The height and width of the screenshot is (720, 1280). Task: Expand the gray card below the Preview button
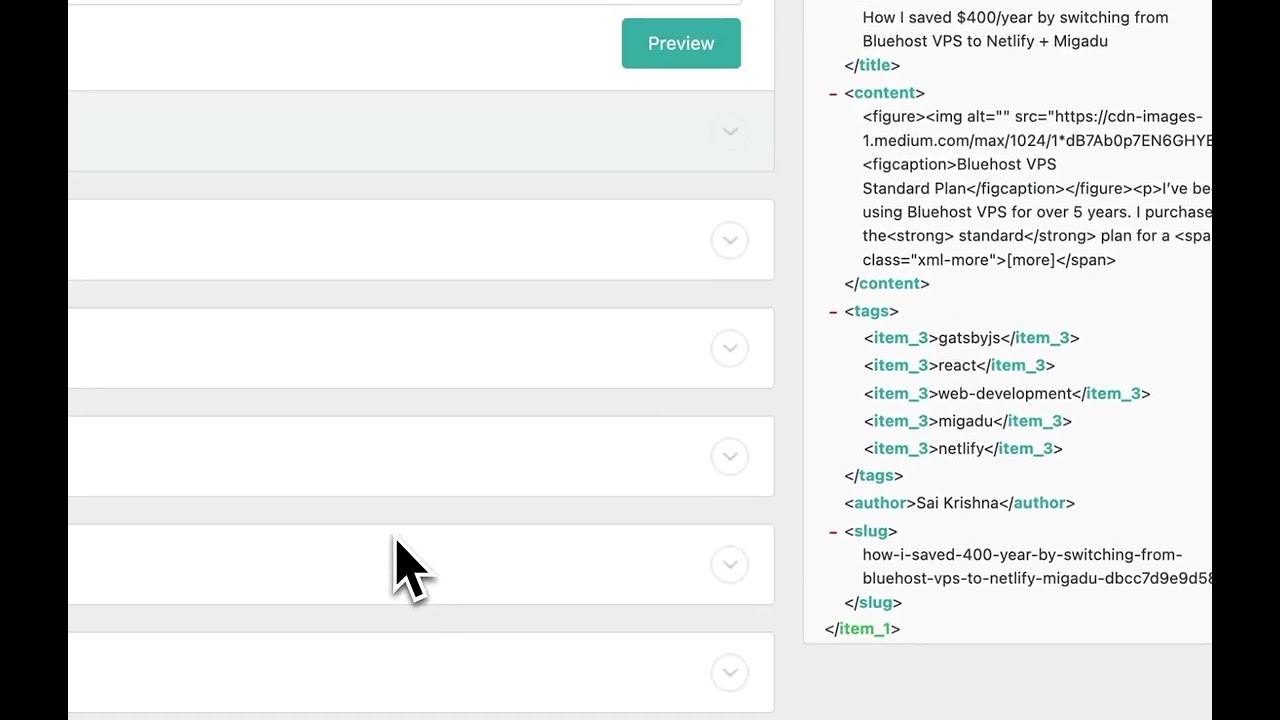(730, 132)
